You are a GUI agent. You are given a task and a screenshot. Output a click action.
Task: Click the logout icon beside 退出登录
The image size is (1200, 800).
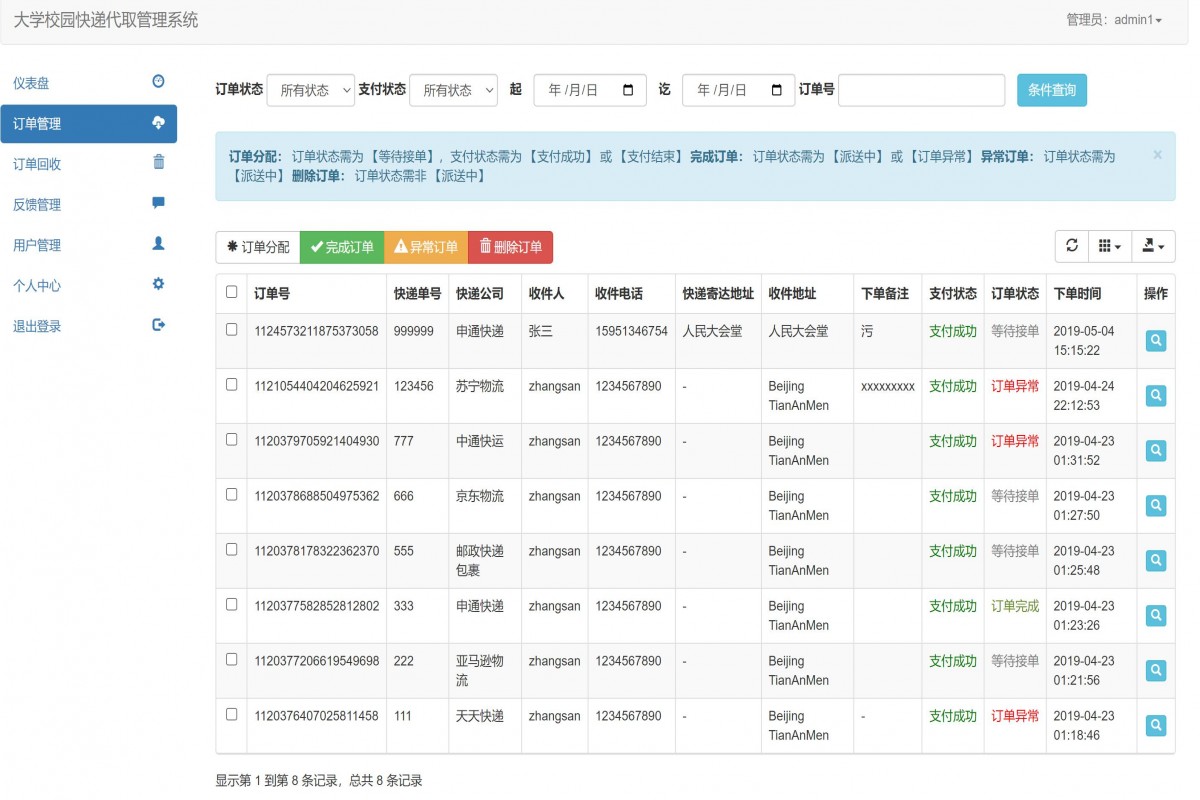point(157,323)
